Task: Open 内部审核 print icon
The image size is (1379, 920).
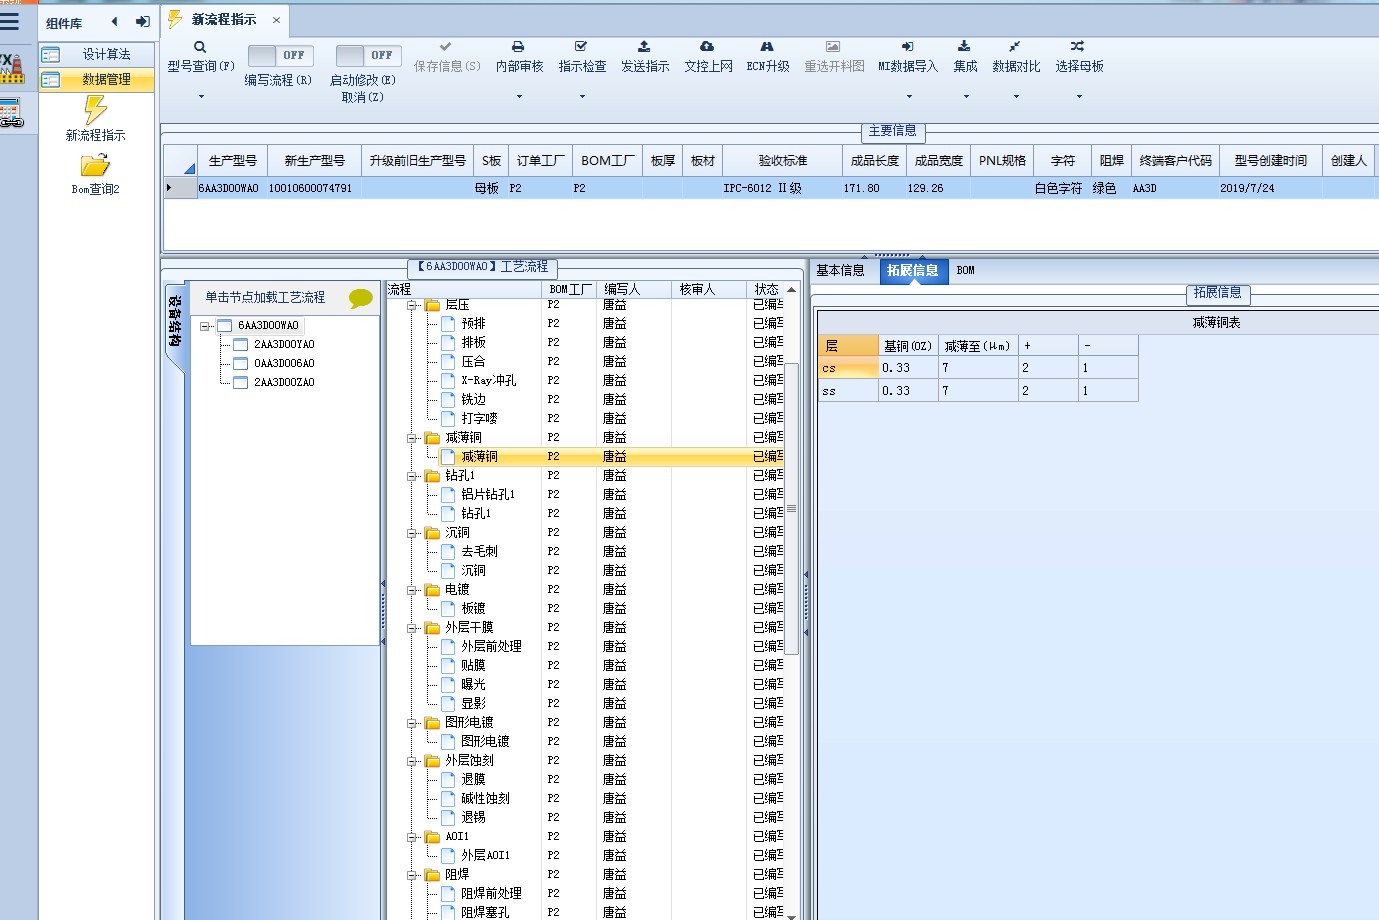Action: (x=518, y=47)
